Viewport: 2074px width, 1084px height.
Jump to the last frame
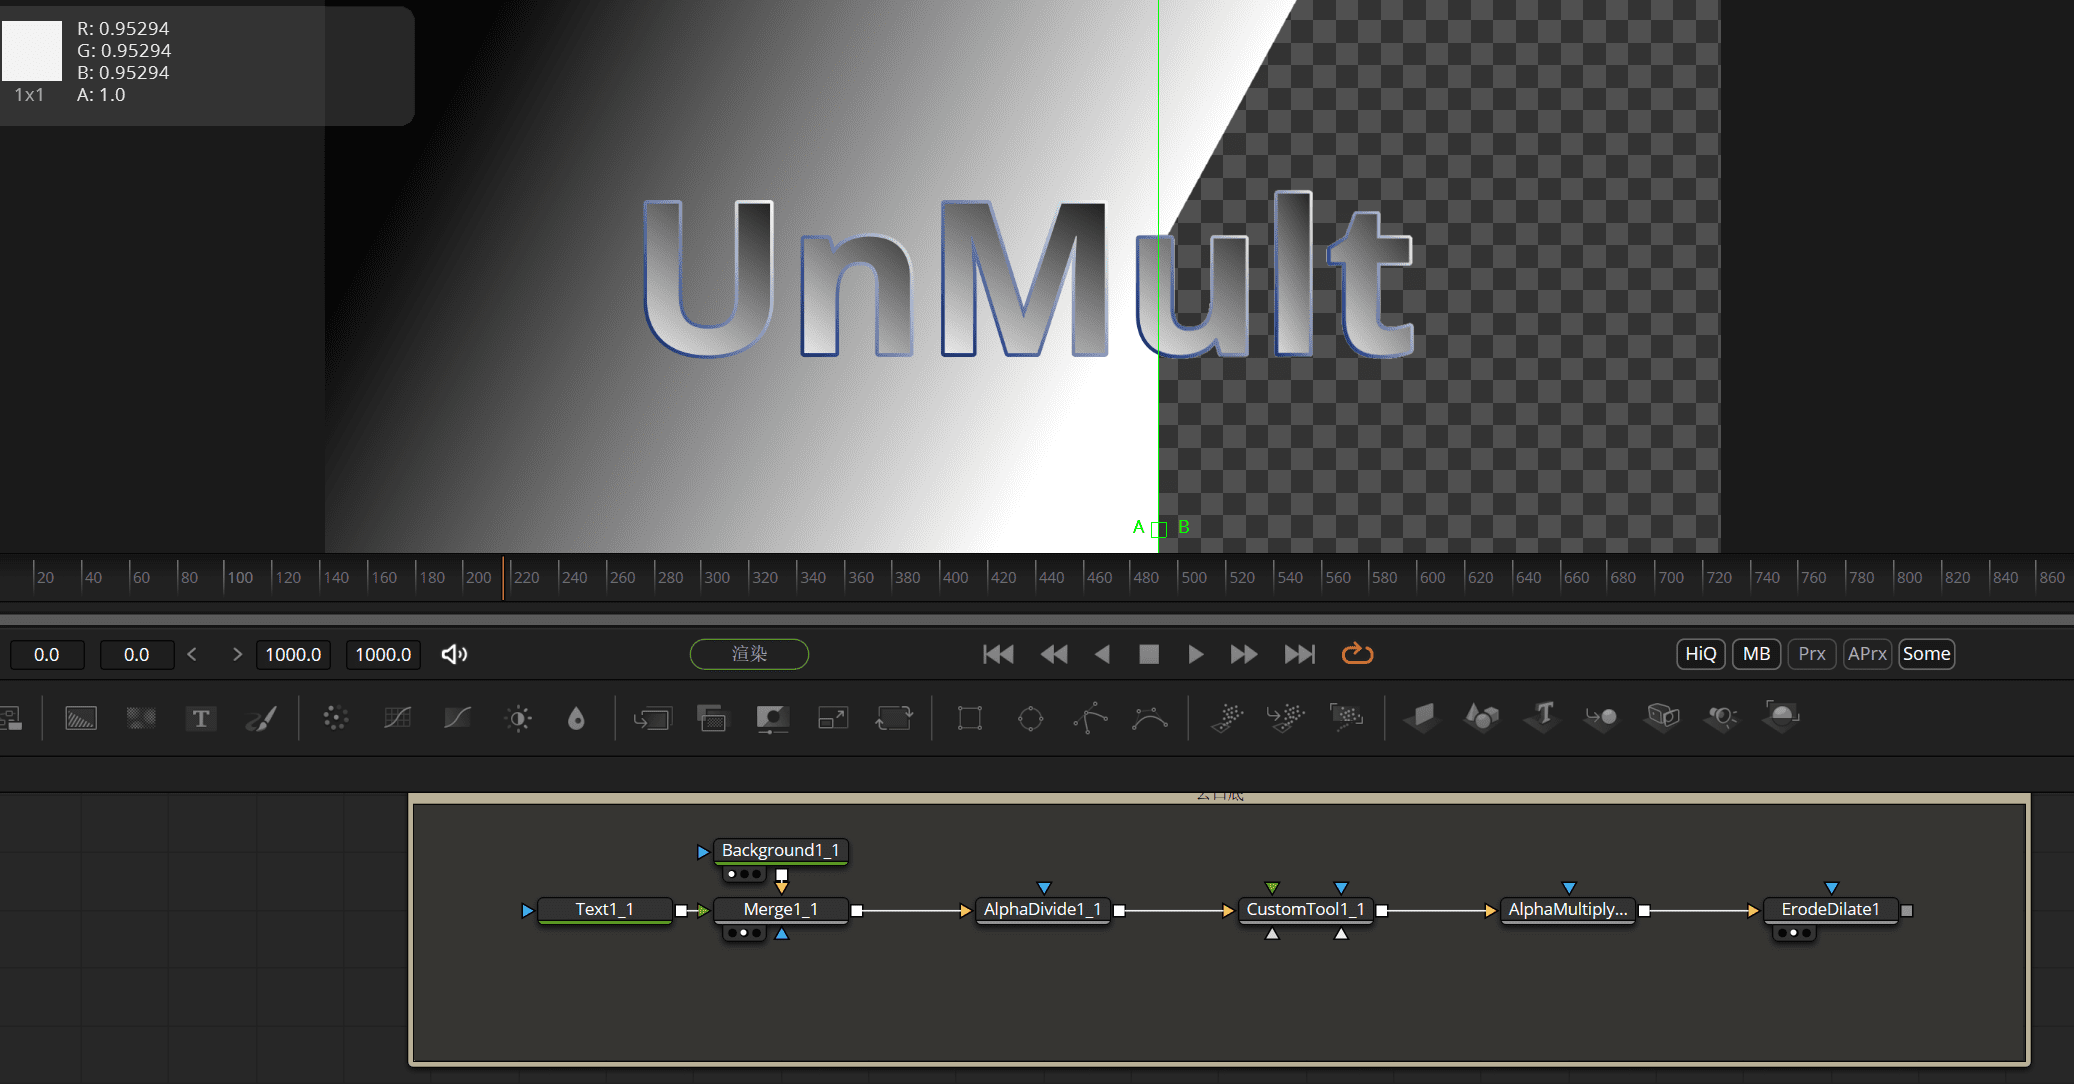click(1299, 654)
